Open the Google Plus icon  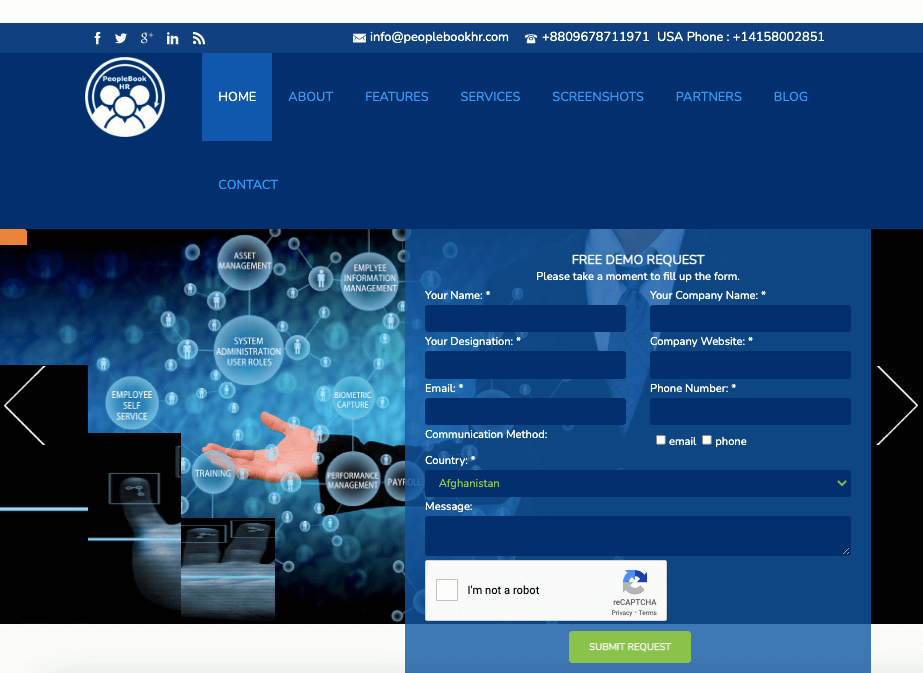point(146,38)
